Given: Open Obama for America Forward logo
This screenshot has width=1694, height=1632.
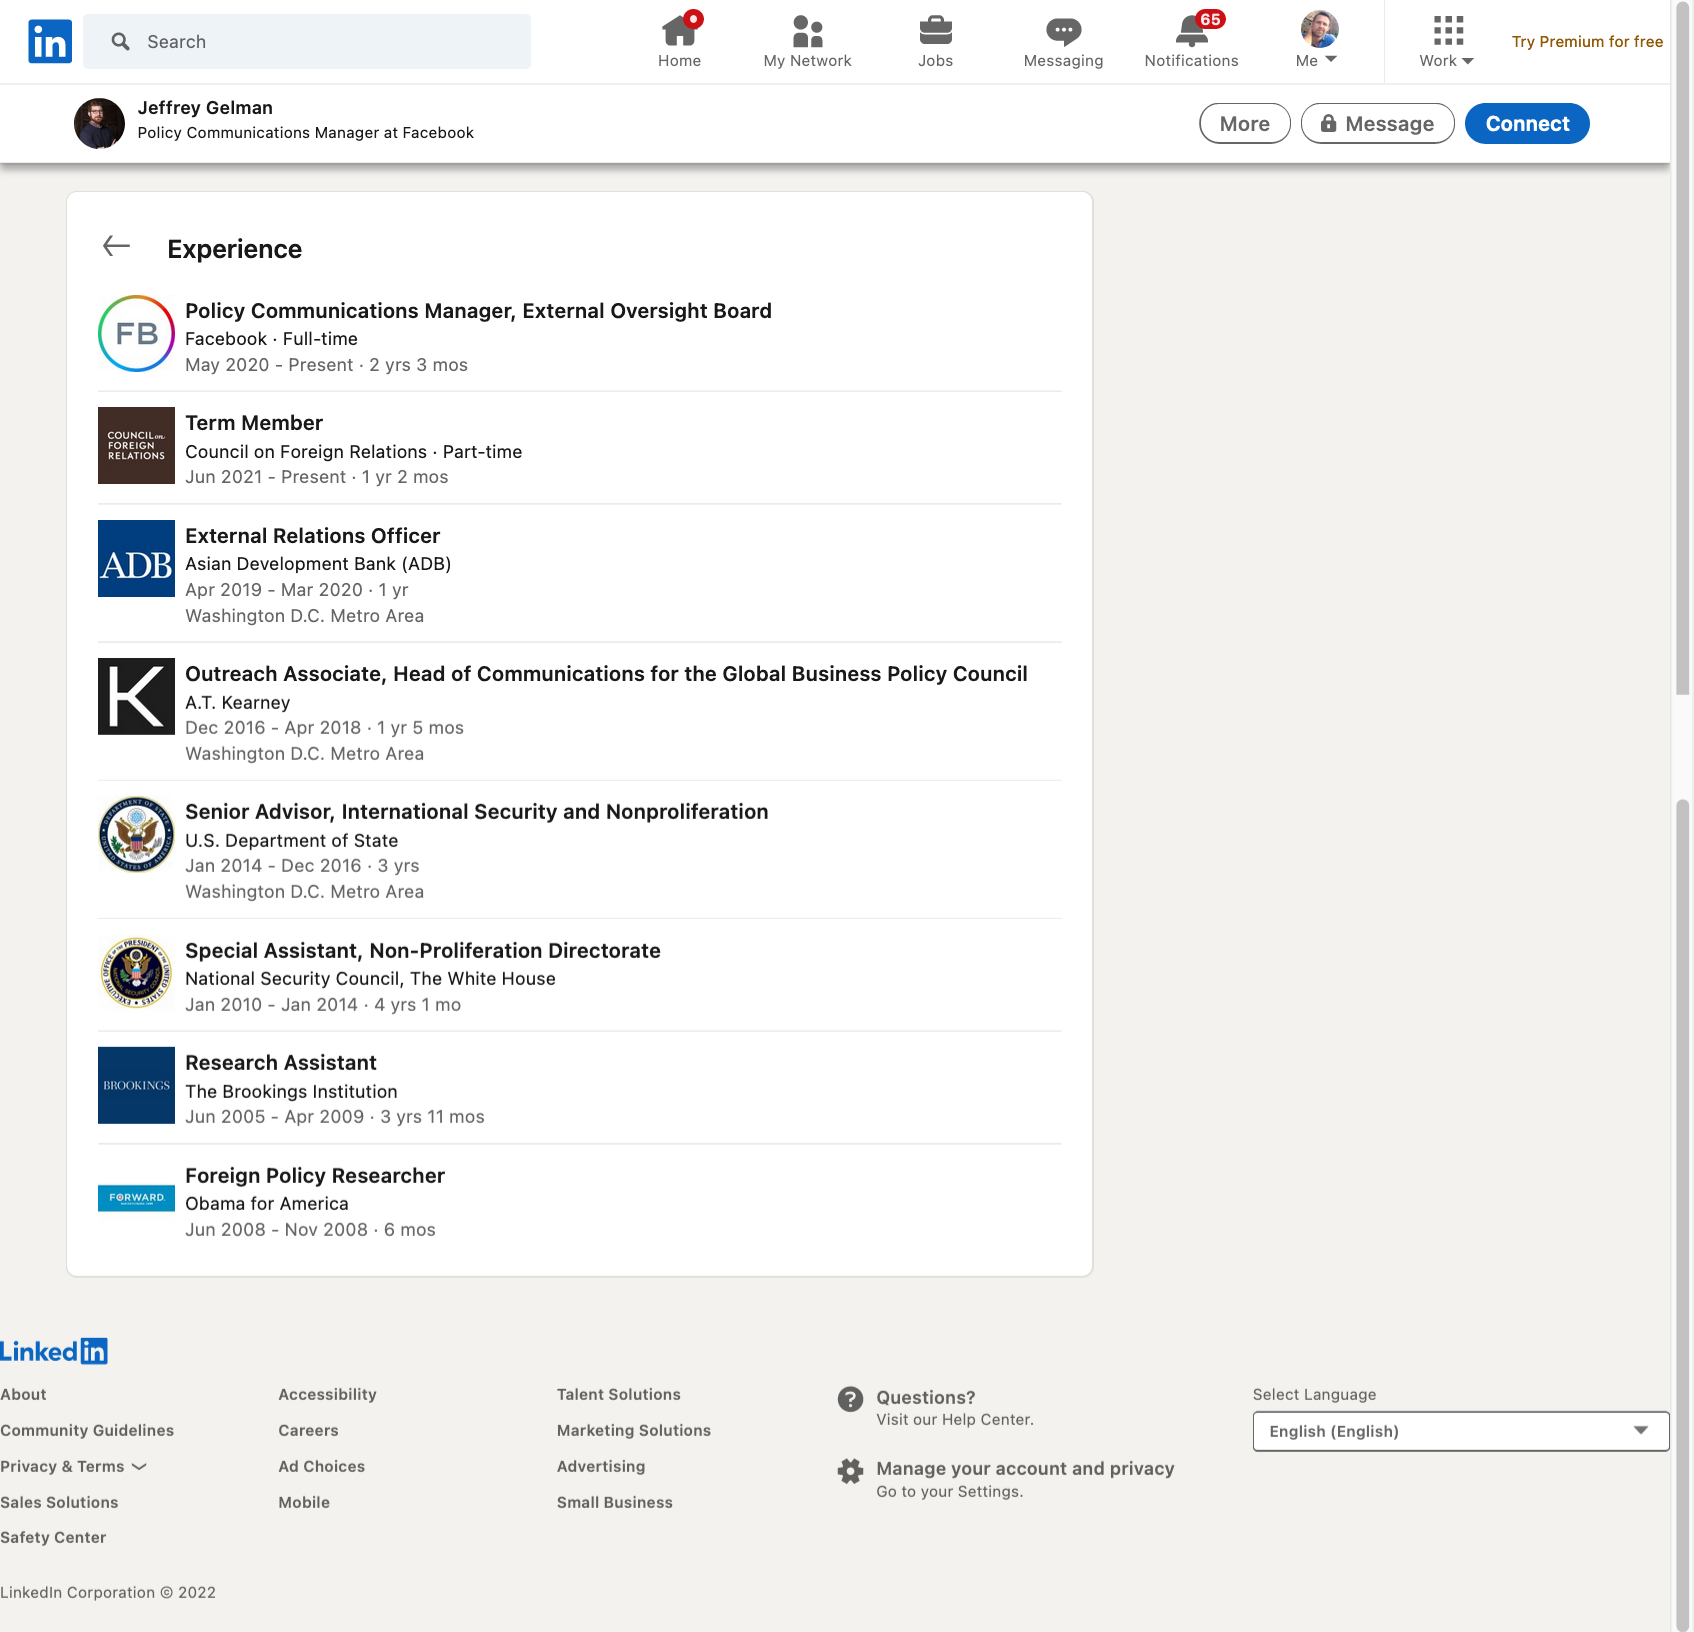Looking at the screenshot, I should coord(137,1198).
